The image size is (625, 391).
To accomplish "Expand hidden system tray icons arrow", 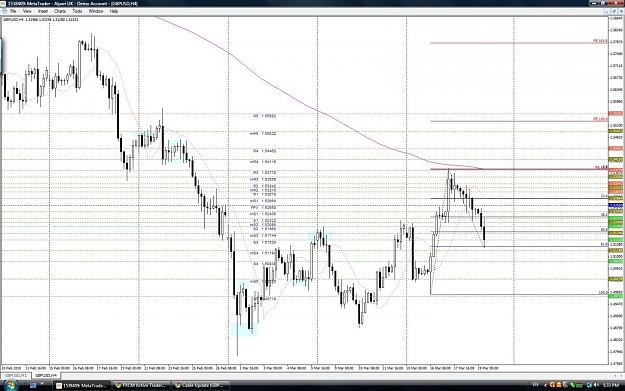I will click(546, 385).
